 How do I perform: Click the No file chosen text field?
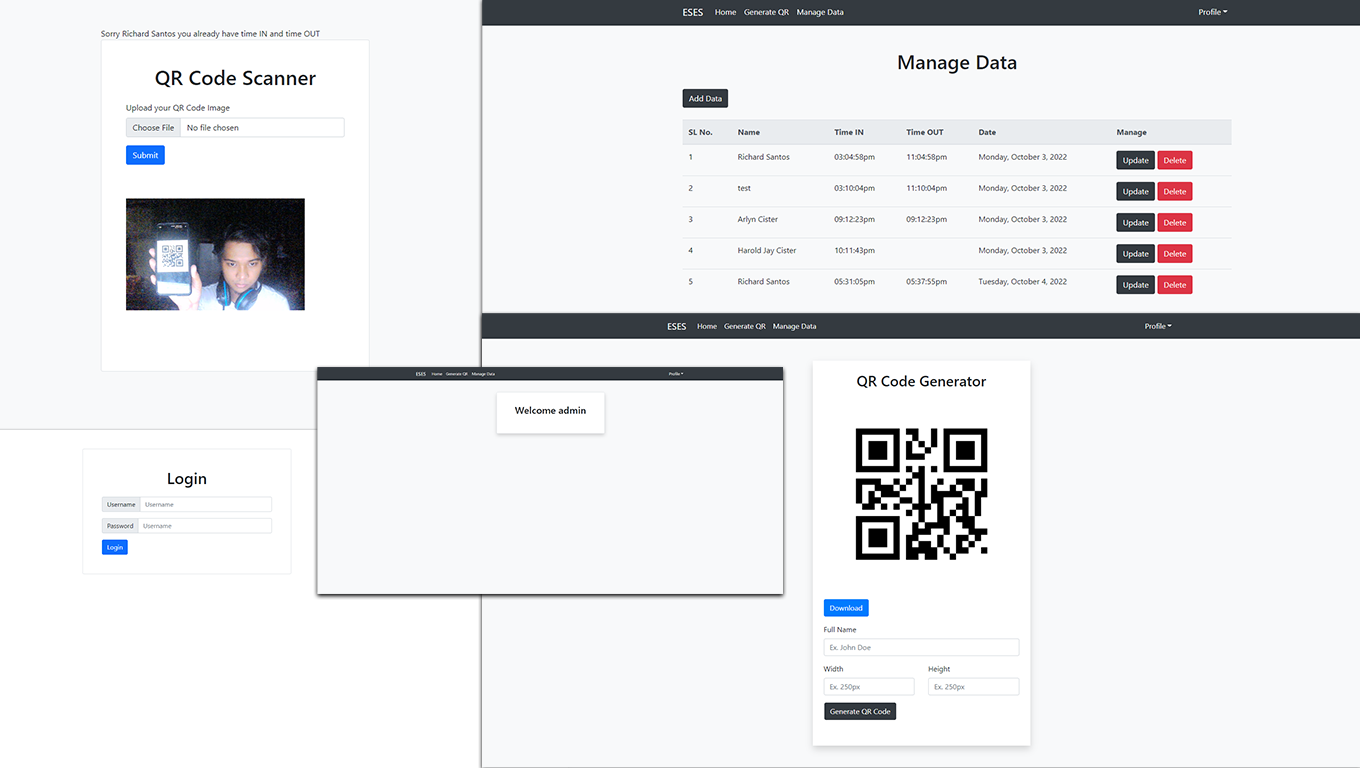[x=262, y=128]
